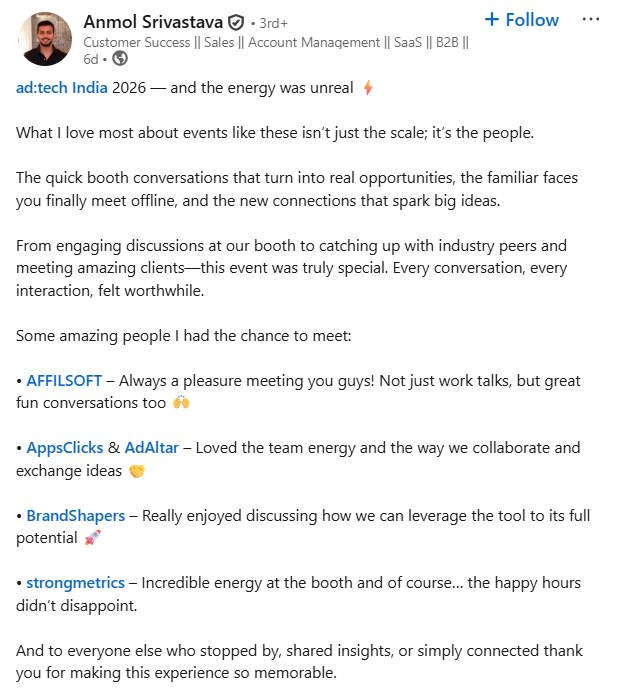Click the 'Some amazing people' line of text
The height and width of the screenshot is (692, 618).
183,336
